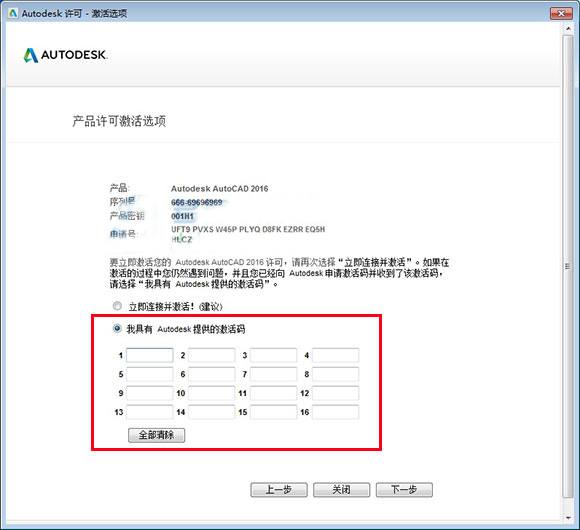
Task: Click the product name Autodesk AutoCAD 2016
Action: pos(219,189)
